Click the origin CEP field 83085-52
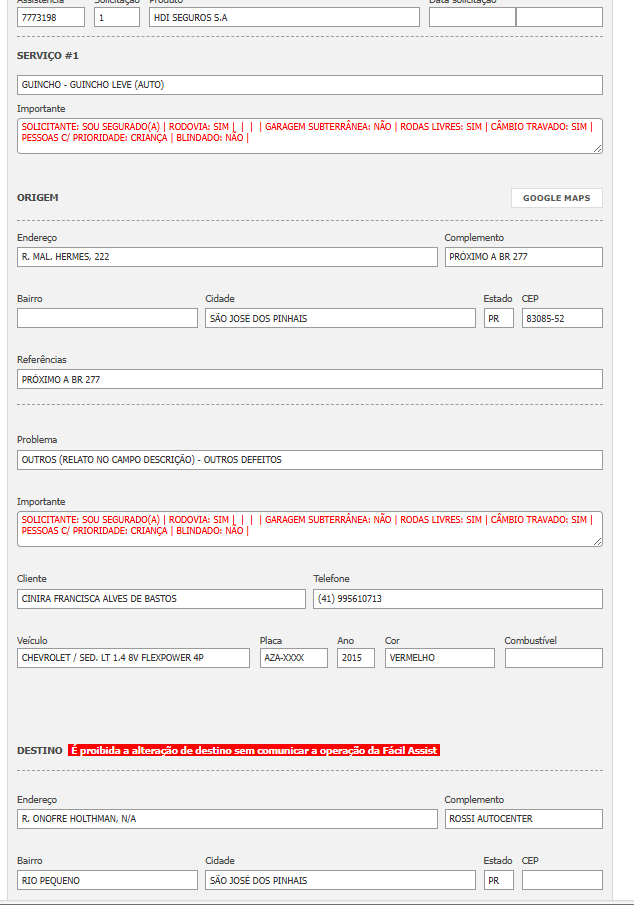Image resolution: width=634 pixels, height=905 pixels. pyautogui.click(x=562, y=318)
